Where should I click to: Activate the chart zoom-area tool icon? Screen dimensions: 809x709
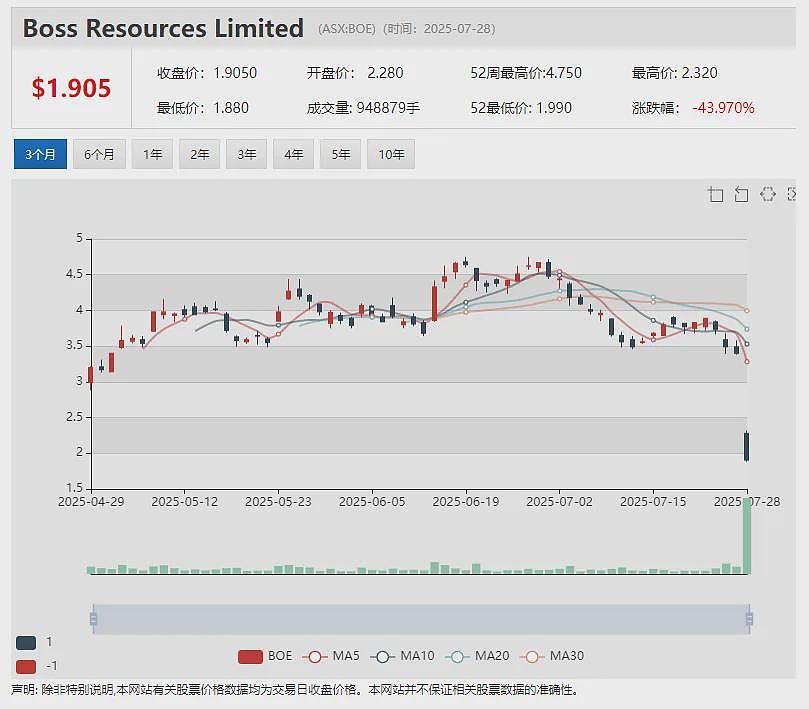click(716, 195)
